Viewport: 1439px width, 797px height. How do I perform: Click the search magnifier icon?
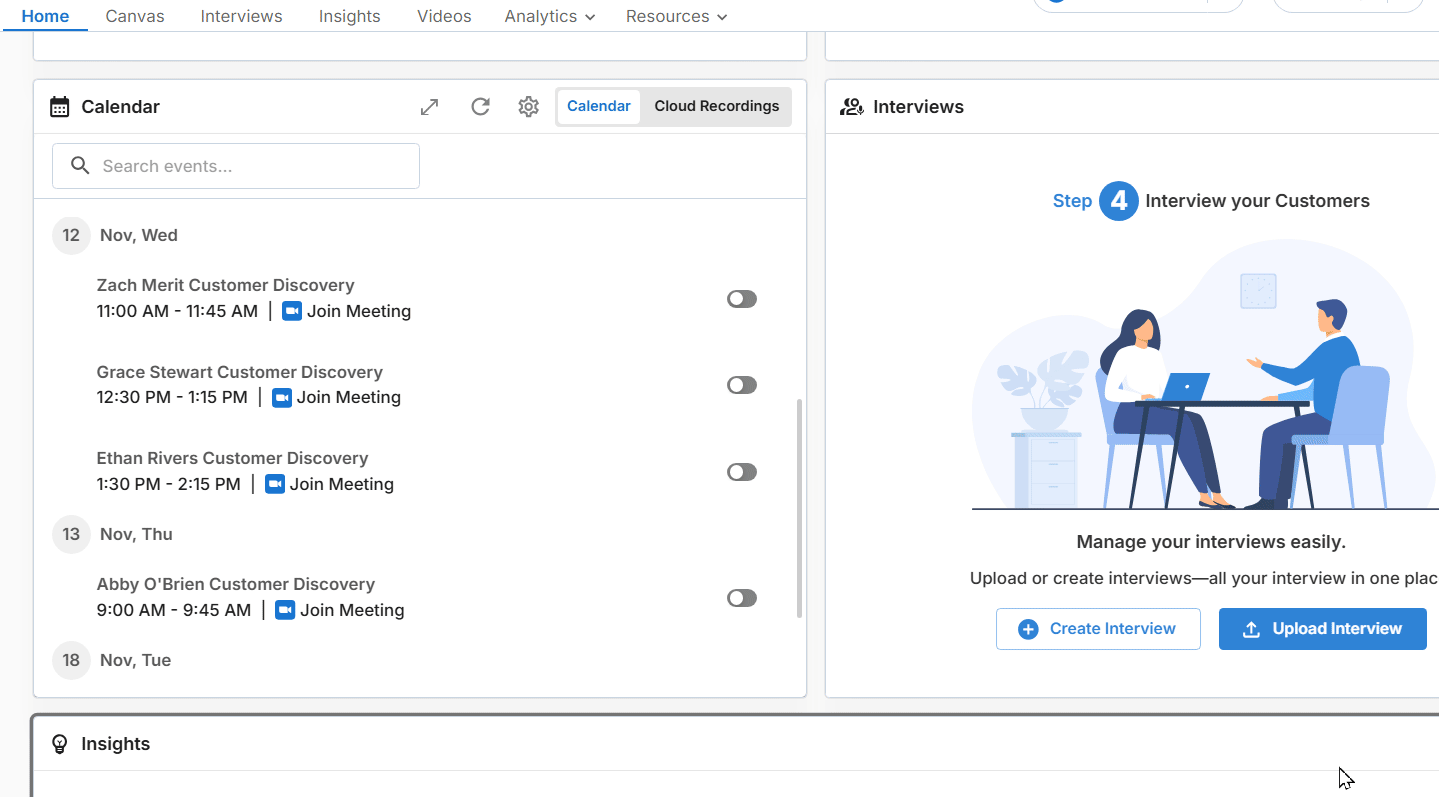[x=81, y=166]
